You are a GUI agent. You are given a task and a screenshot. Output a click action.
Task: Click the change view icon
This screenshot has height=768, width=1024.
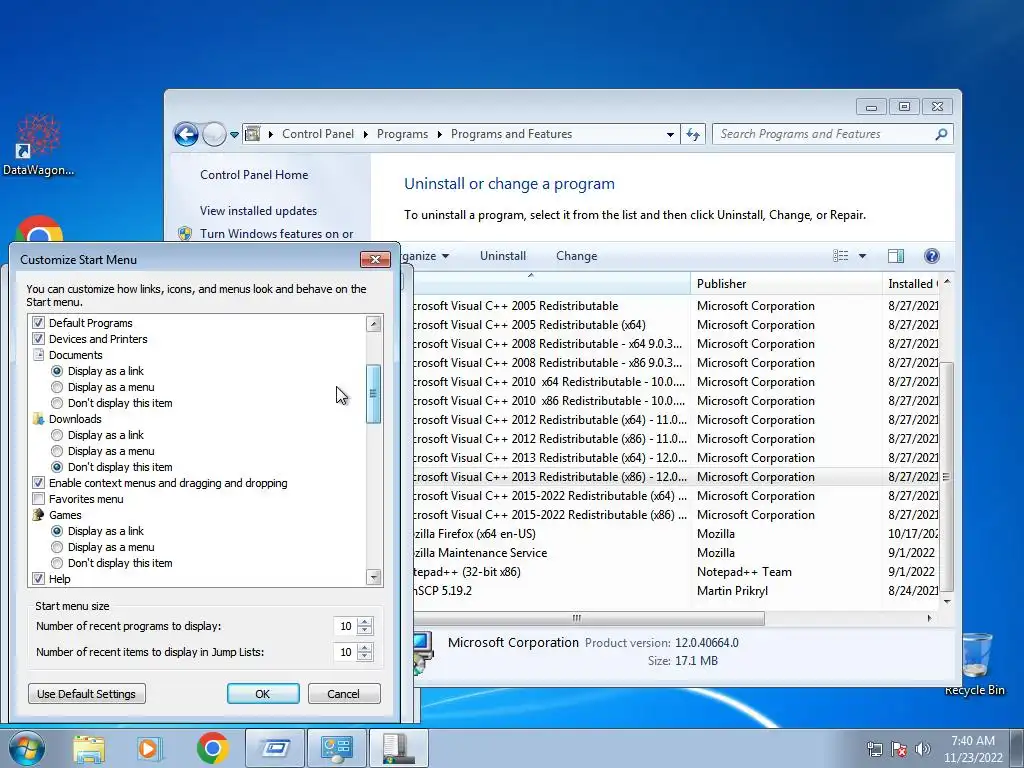[840, 256]
